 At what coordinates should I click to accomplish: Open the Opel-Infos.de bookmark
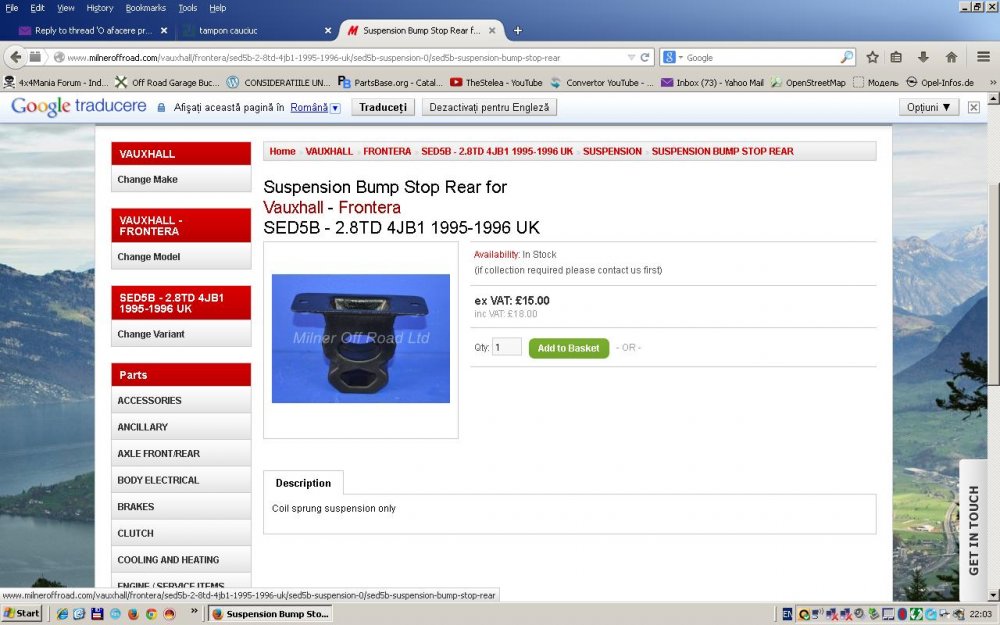click(x=940, y=83)
